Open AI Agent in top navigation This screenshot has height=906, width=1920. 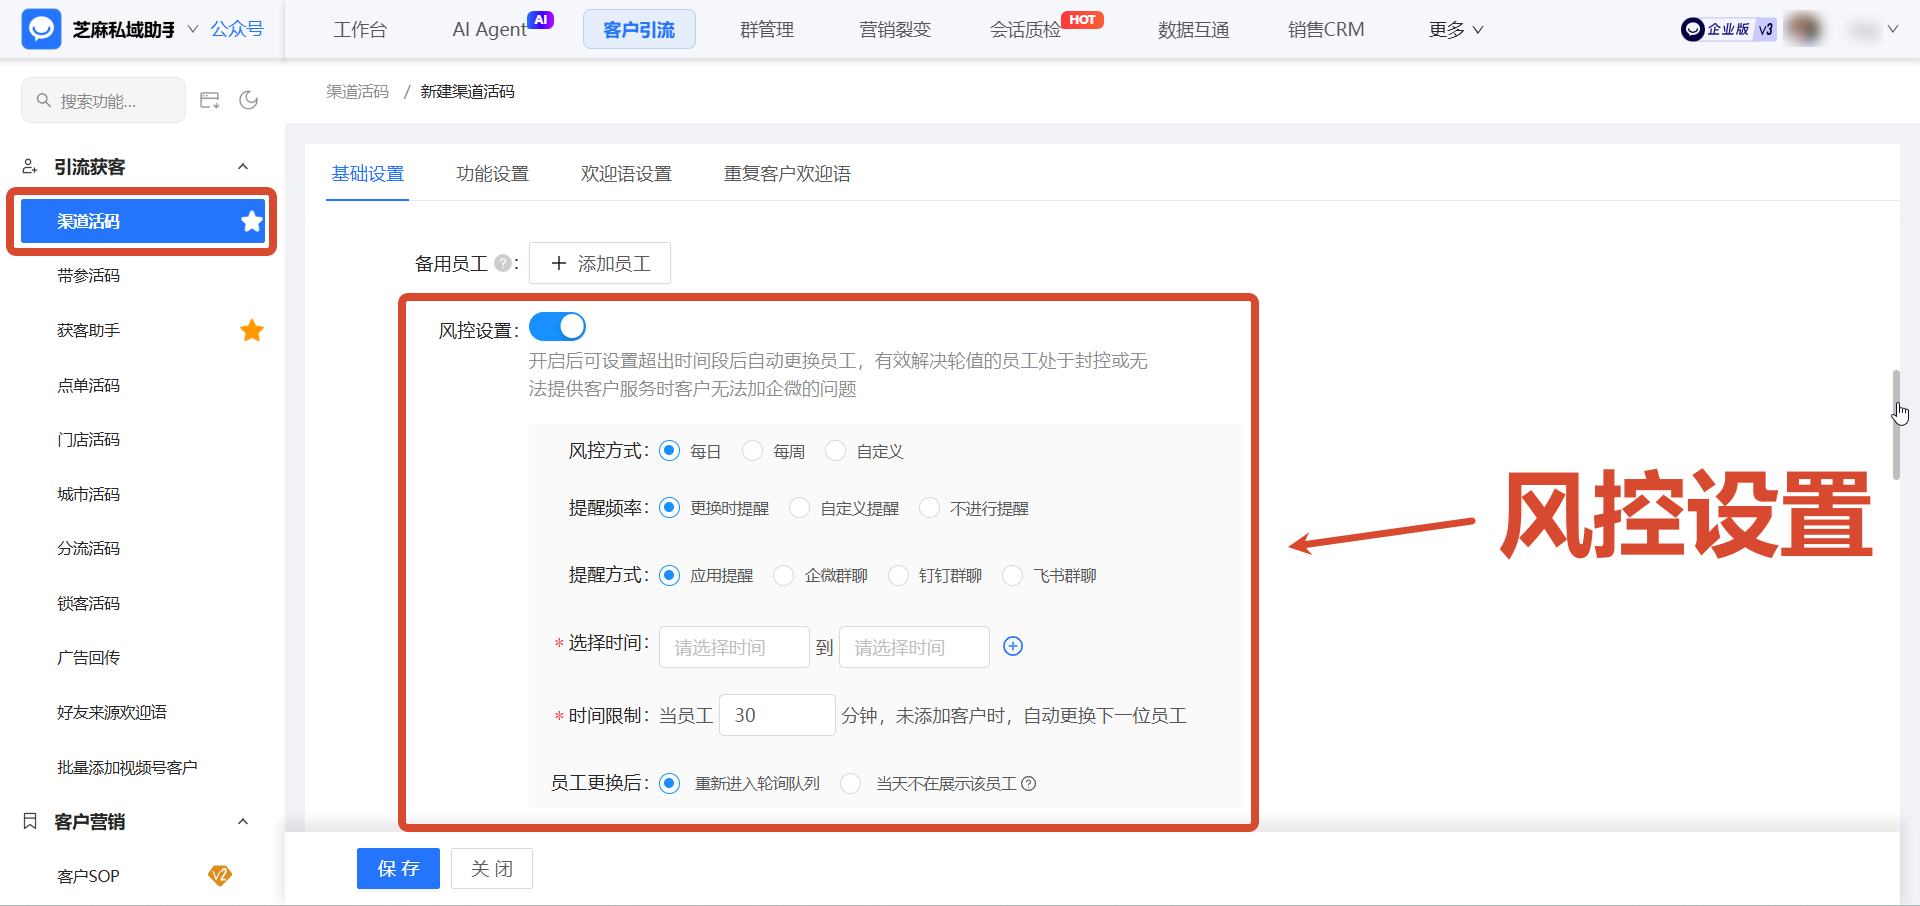(x=490, y=29)
